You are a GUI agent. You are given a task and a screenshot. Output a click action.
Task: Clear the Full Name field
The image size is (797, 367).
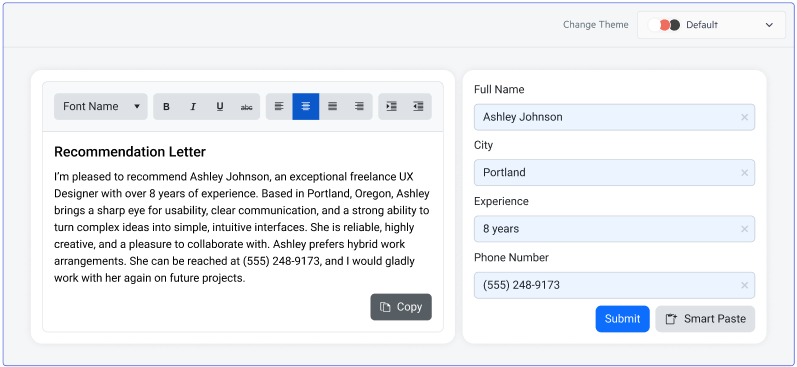(745, 117)
